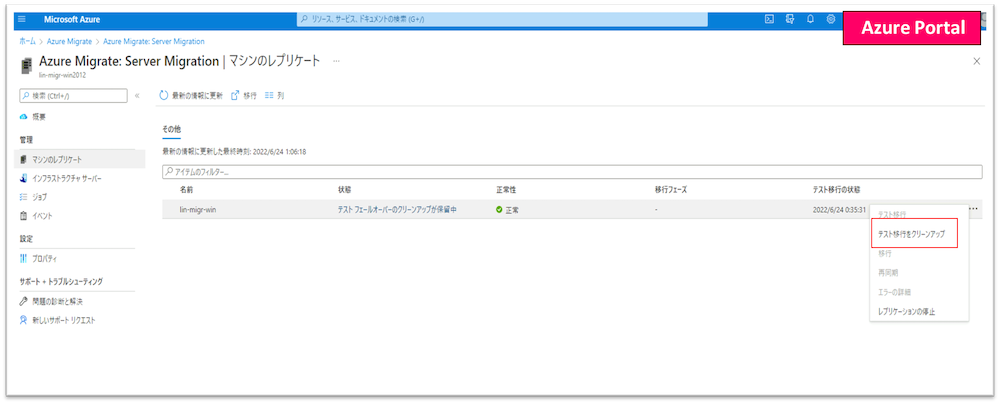Click the テスト移行の状態 column header

(836, 190)
